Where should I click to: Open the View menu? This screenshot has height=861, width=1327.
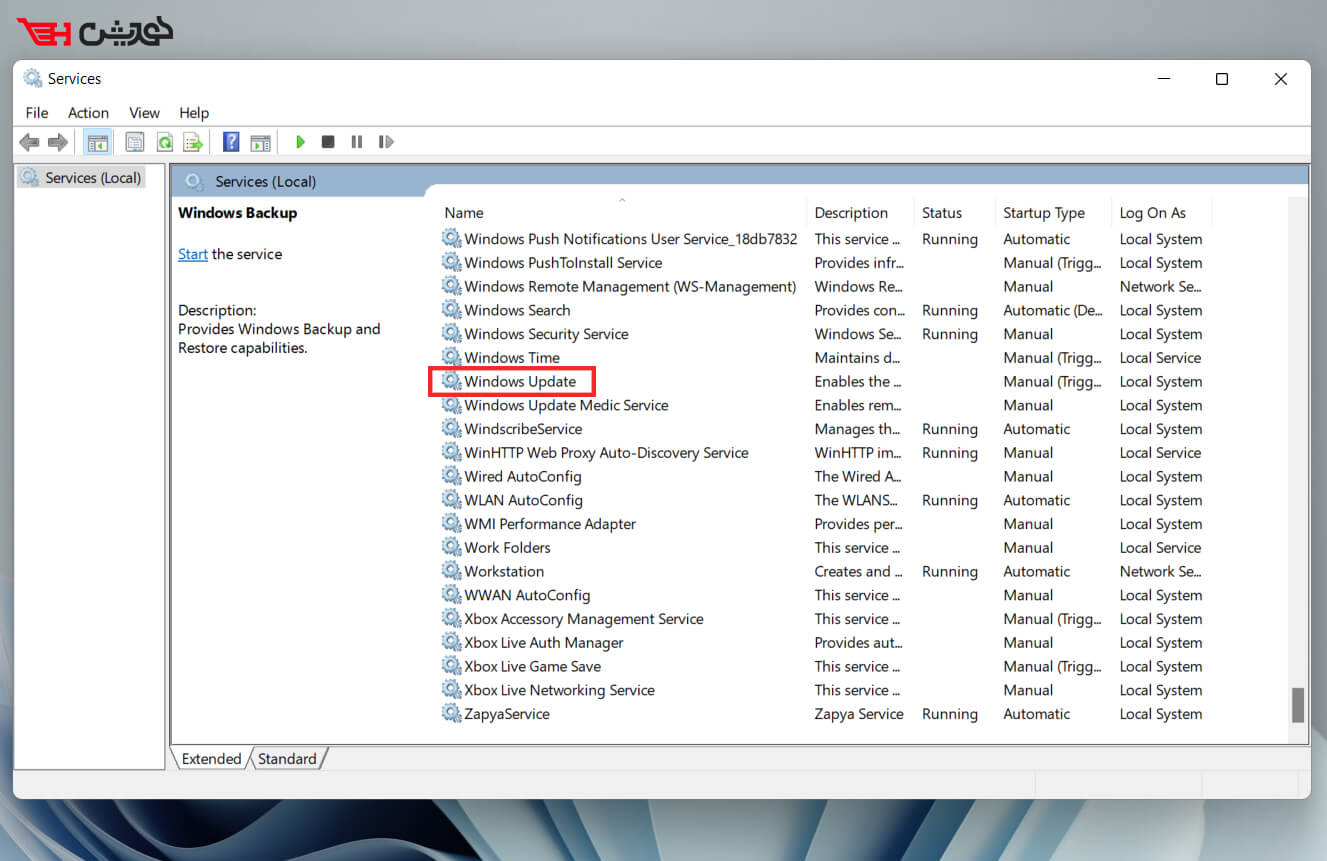144,113
